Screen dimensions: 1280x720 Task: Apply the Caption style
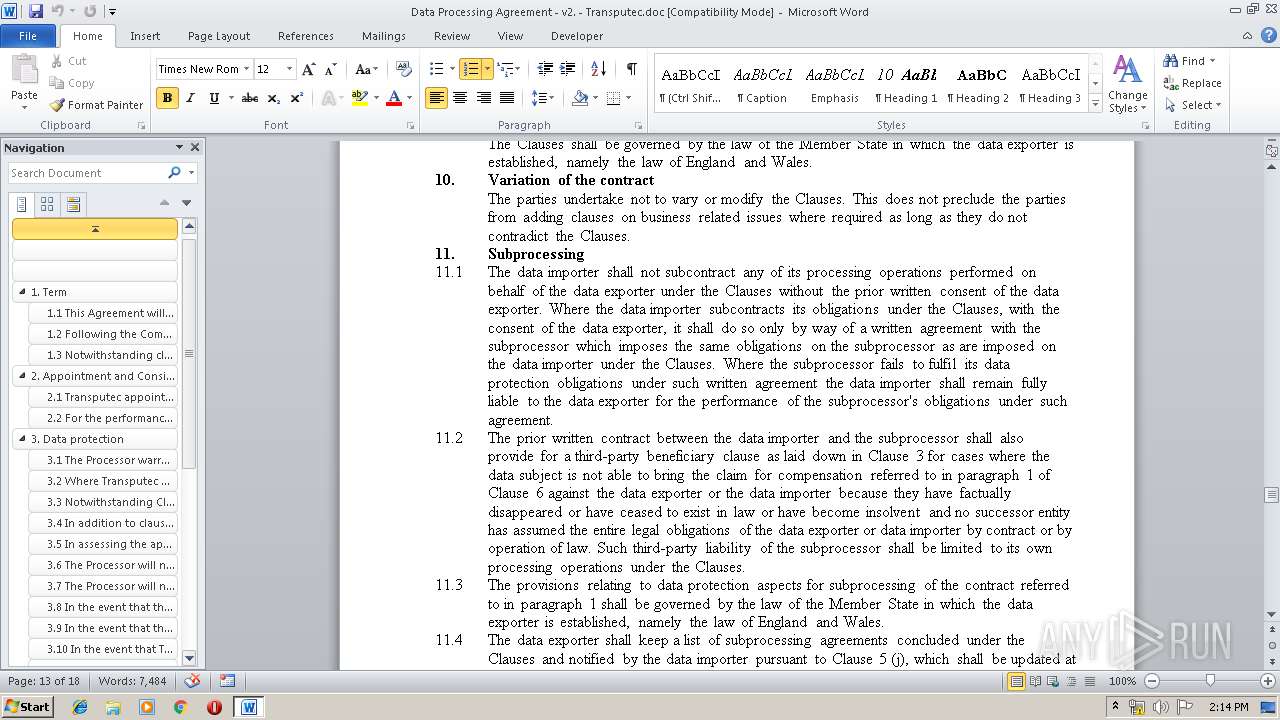pos(763,85)
